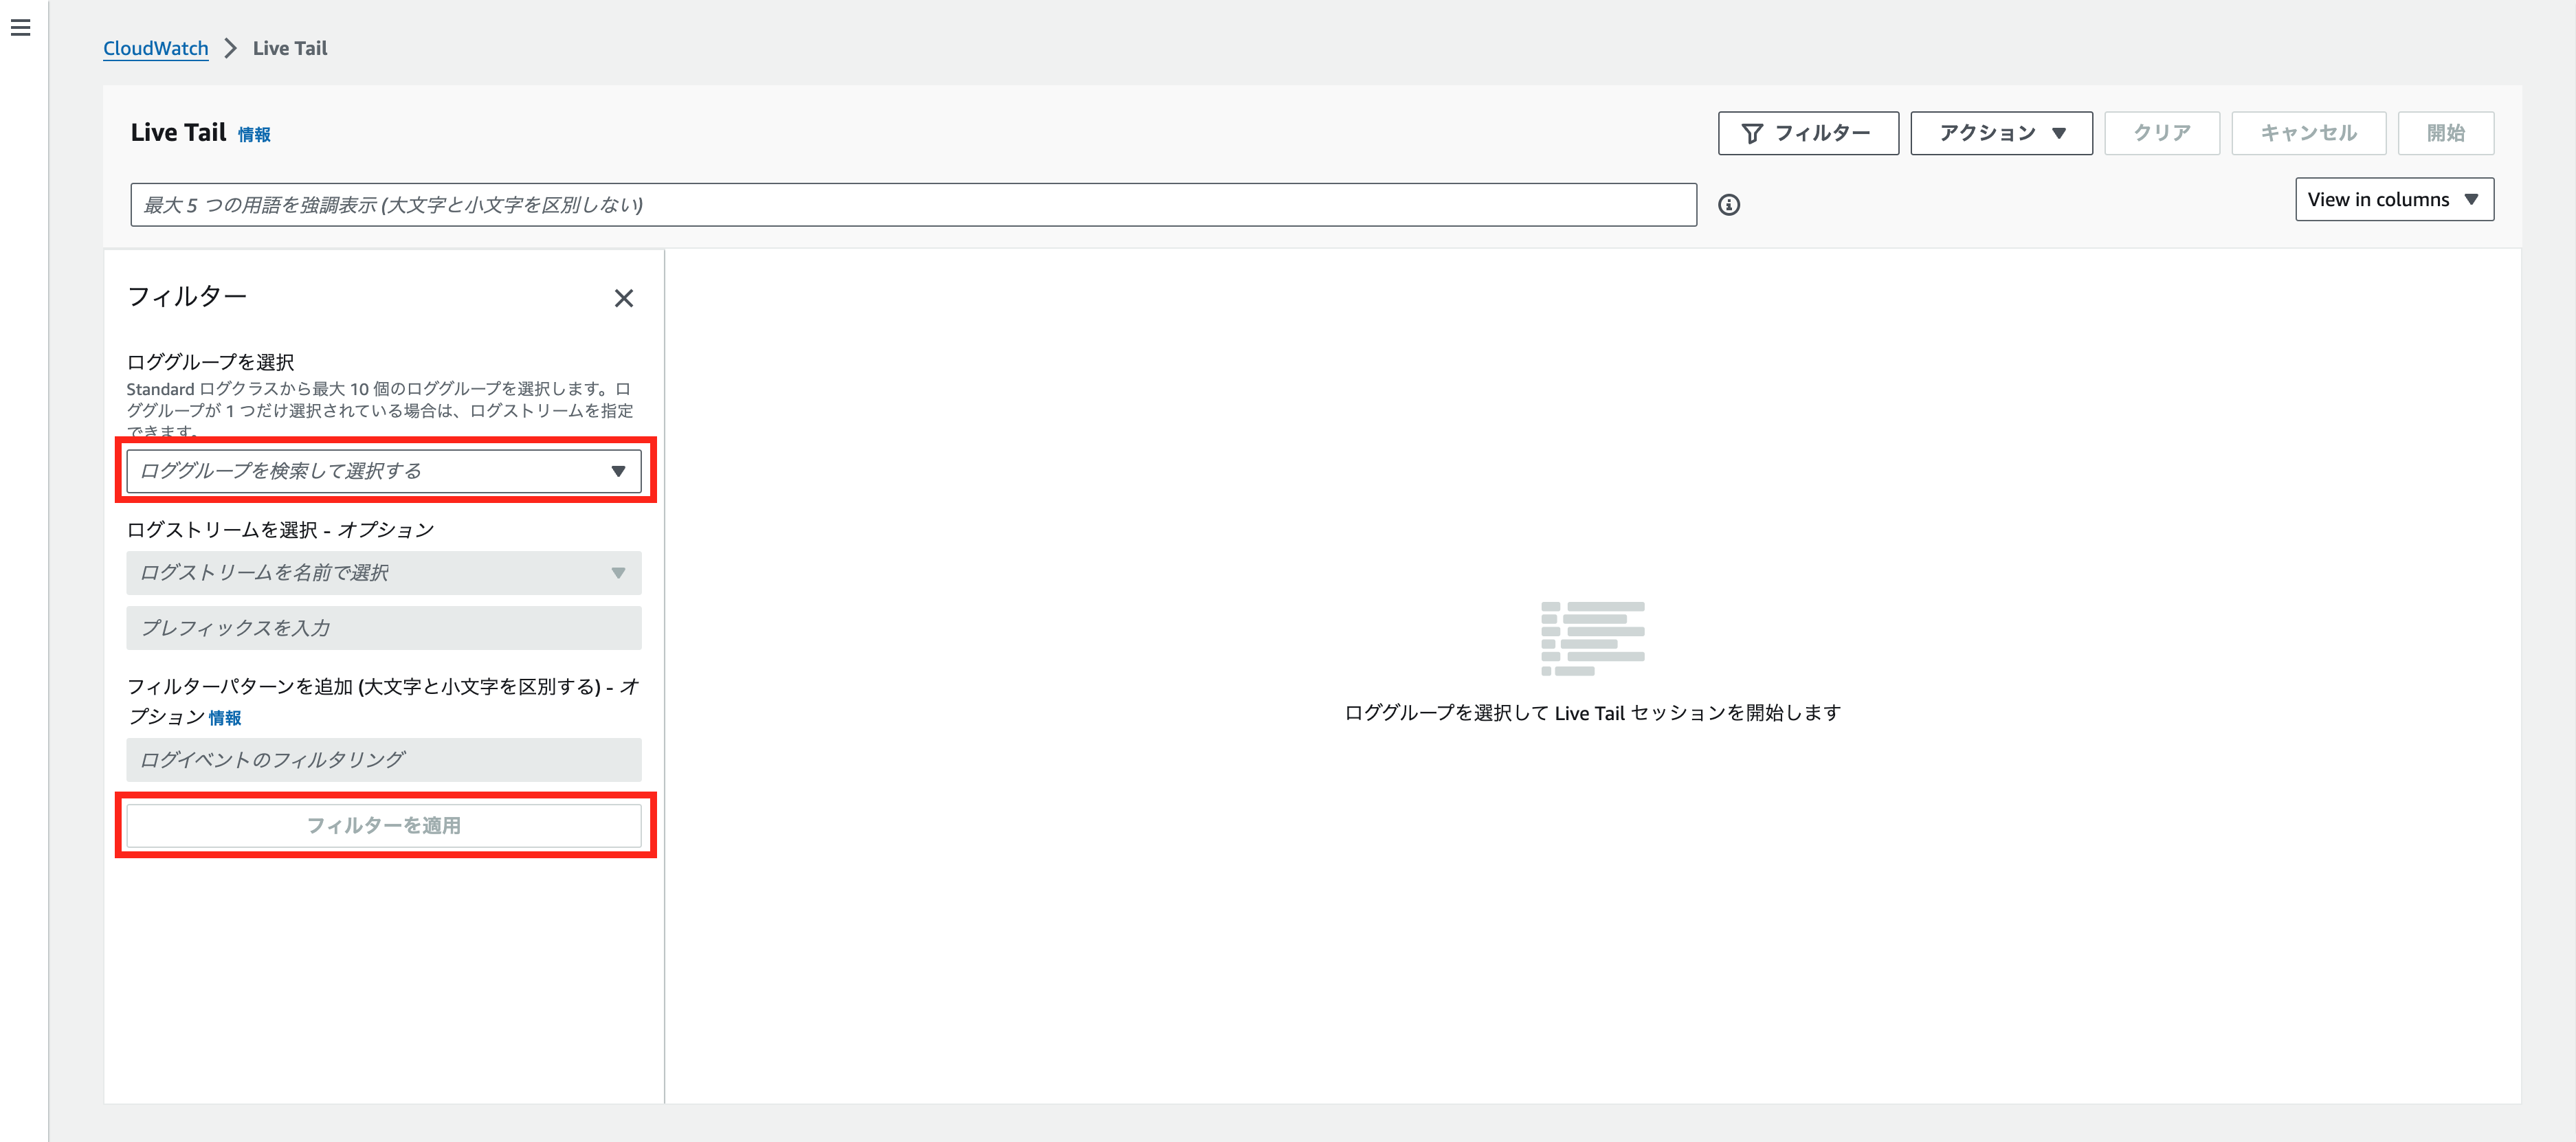Viewport: 2576px width, 1142px height.
Task: Click the キャンセル button
Action: click(2307, 132)
